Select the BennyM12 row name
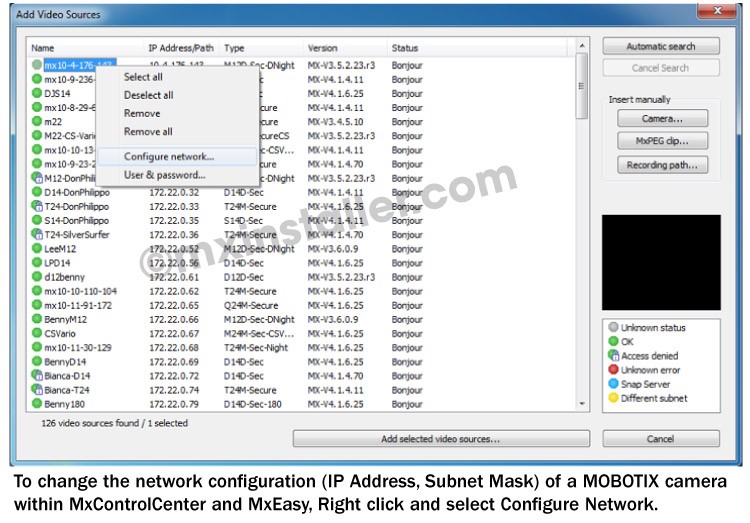The height and width of the screenshot is (523, 750). click(66, 320)
